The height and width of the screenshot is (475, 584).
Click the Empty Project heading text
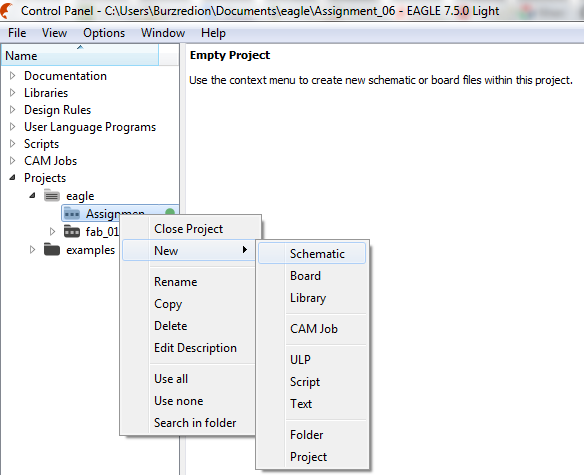click(230, 55)
